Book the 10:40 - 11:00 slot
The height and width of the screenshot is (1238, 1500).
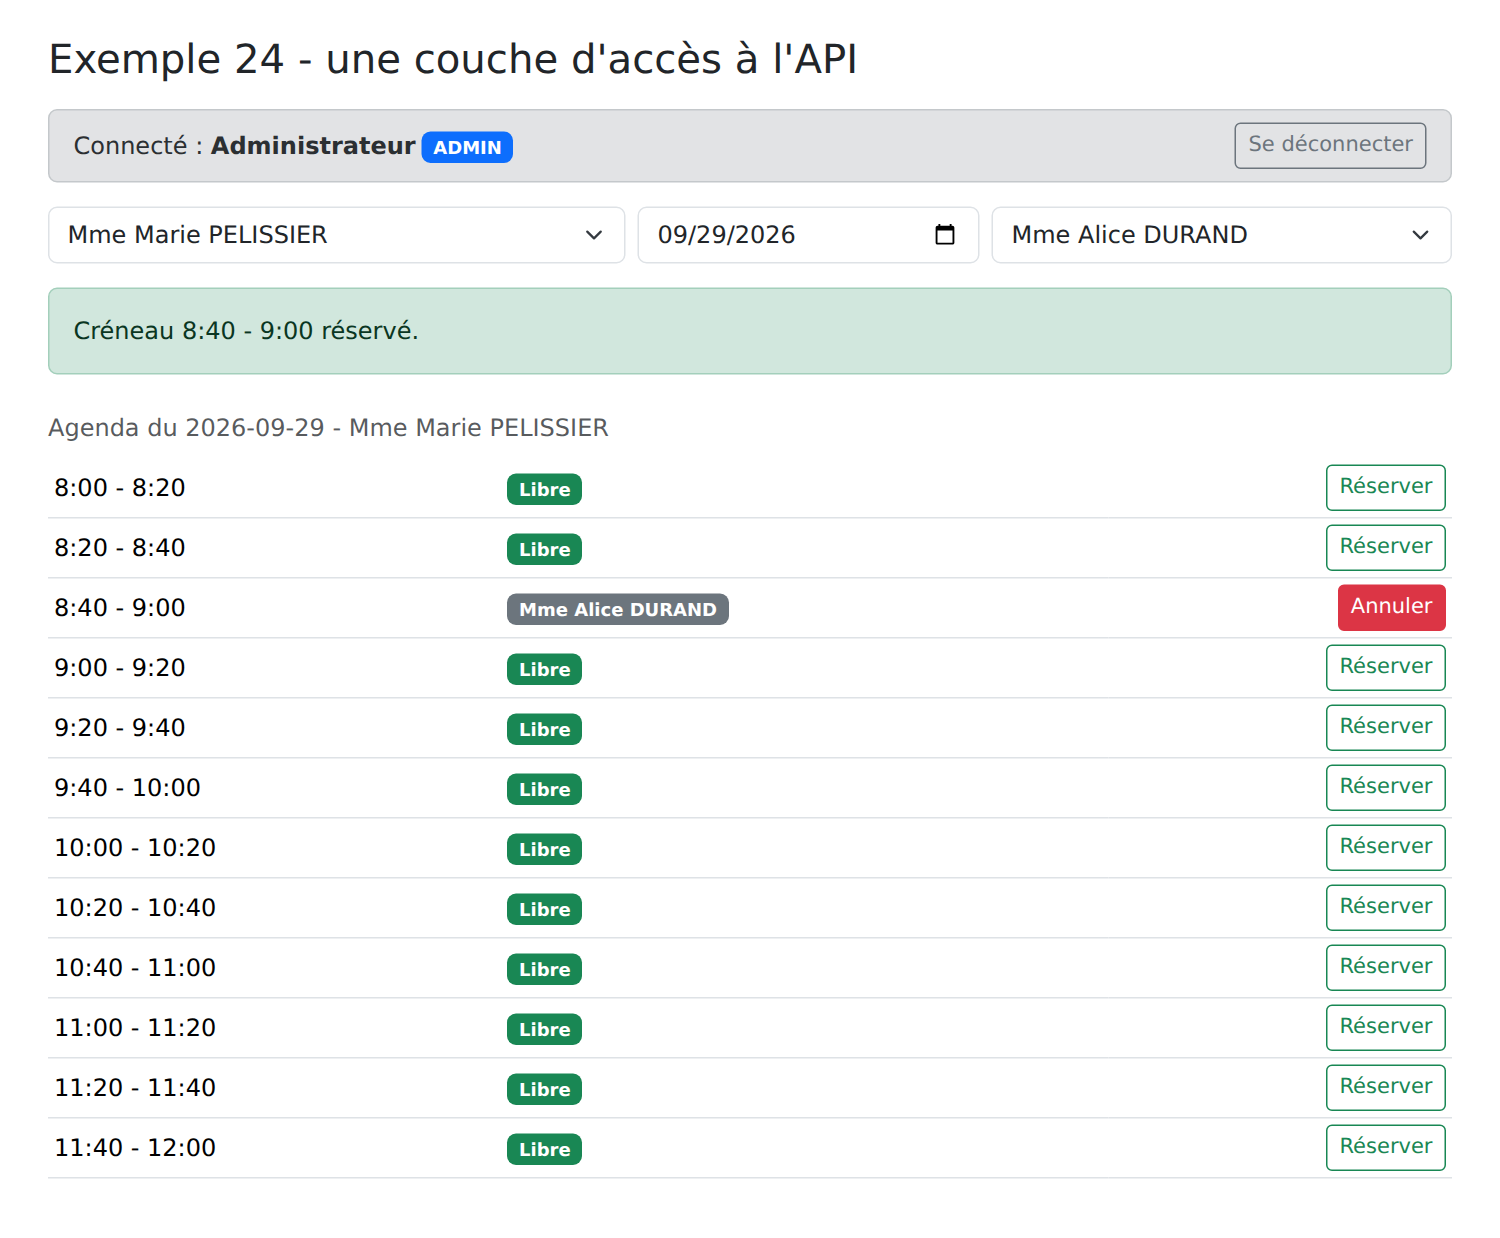(x=1385, y=968)
